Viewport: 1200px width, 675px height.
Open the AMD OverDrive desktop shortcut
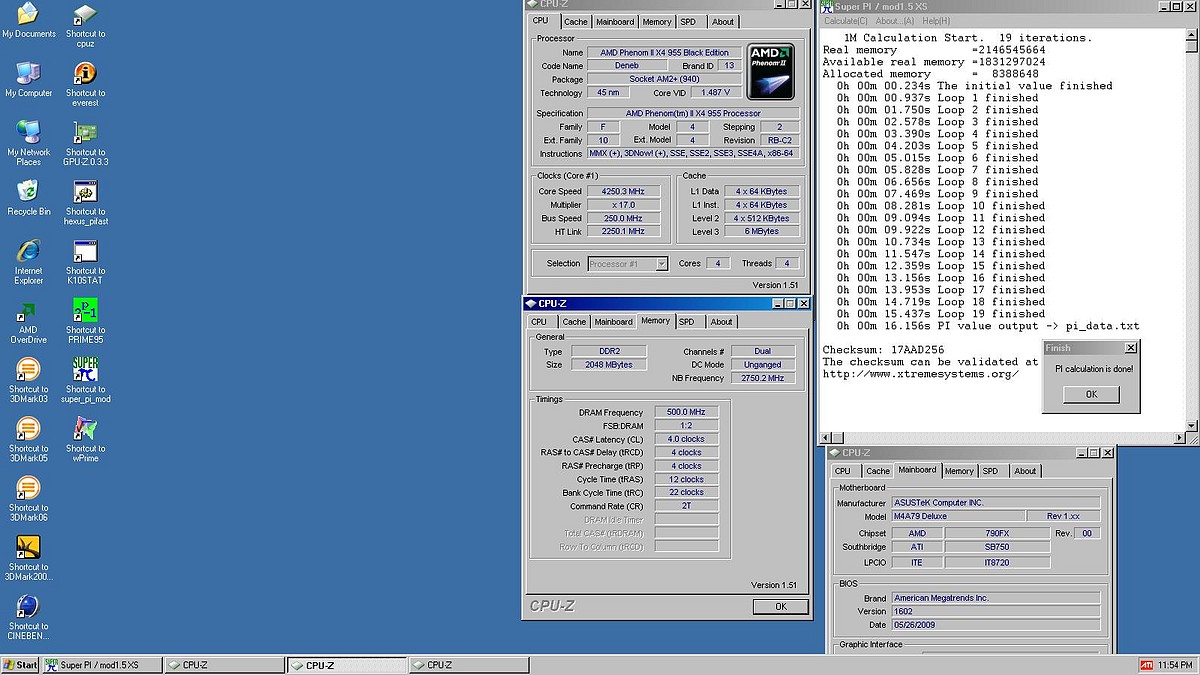[28, 311]
